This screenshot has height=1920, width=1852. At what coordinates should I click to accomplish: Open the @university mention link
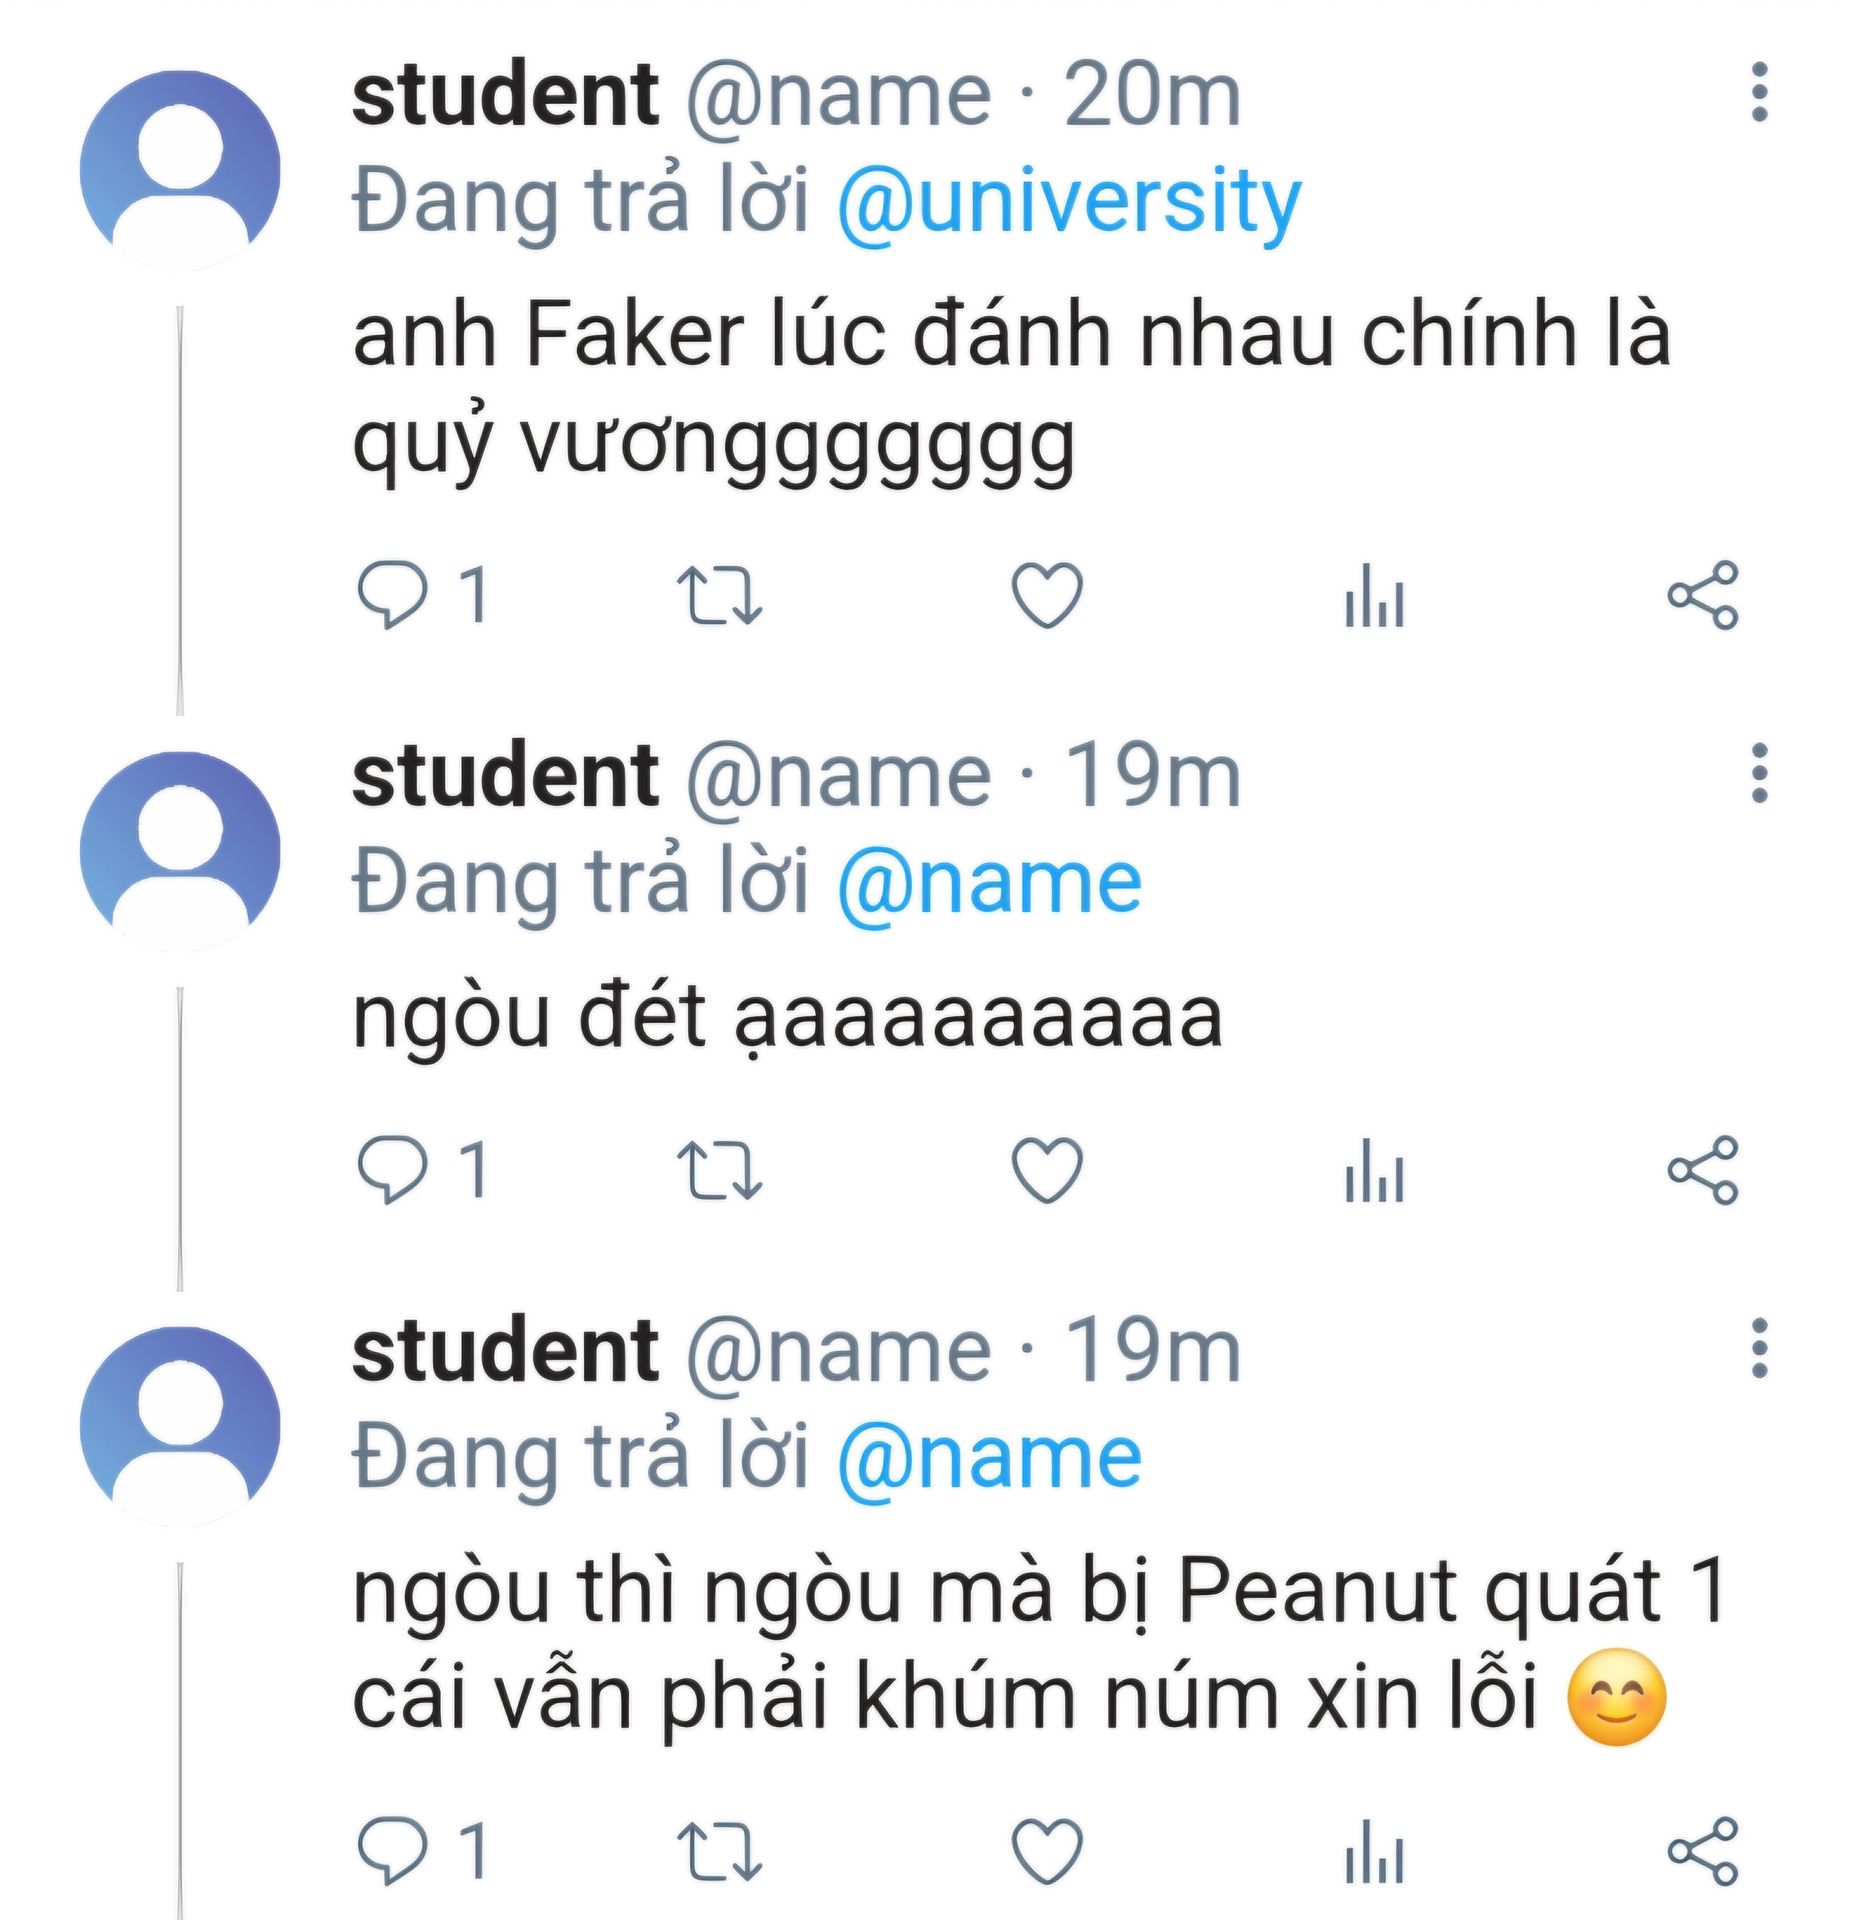point(1068,201)
